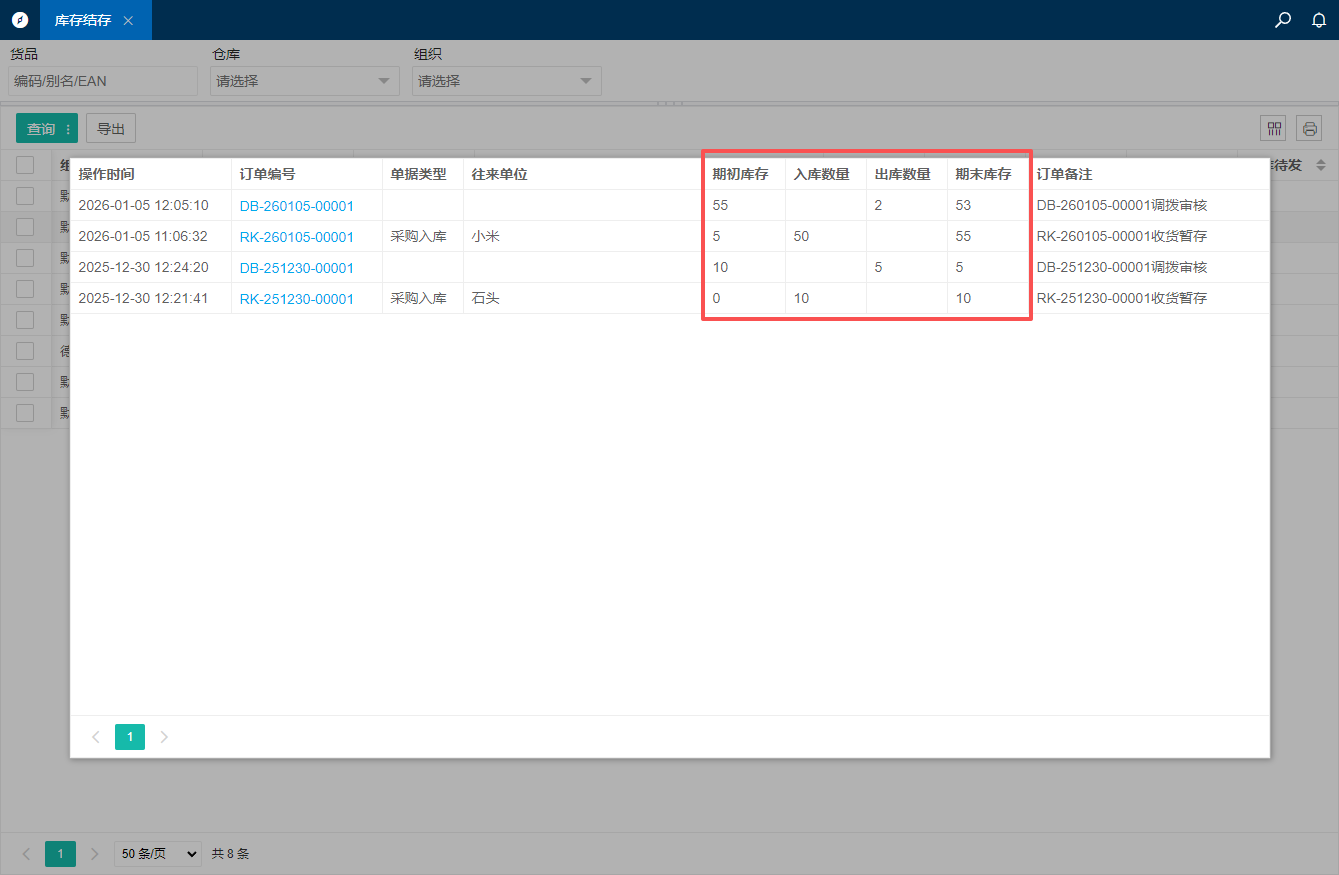This screenshot has width=1339, height=875.
Task: Click the print icon button
Action: (1309, 128)
